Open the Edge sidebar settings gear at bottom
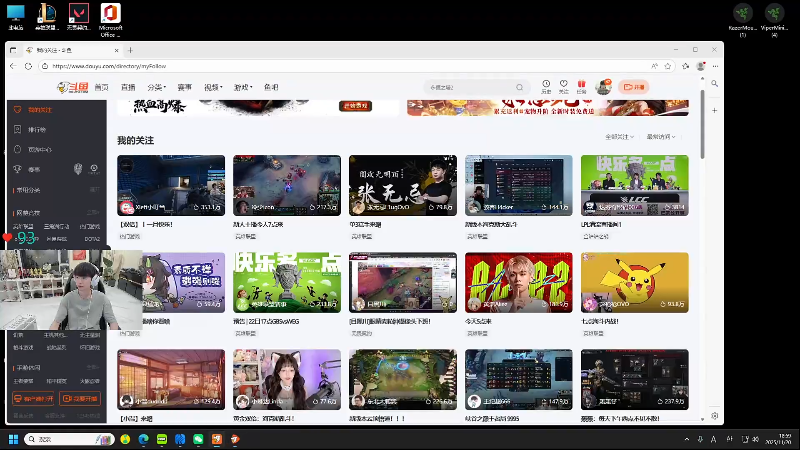Image resolution: width=800 pixels, height=450 pixels. (715, 416)
